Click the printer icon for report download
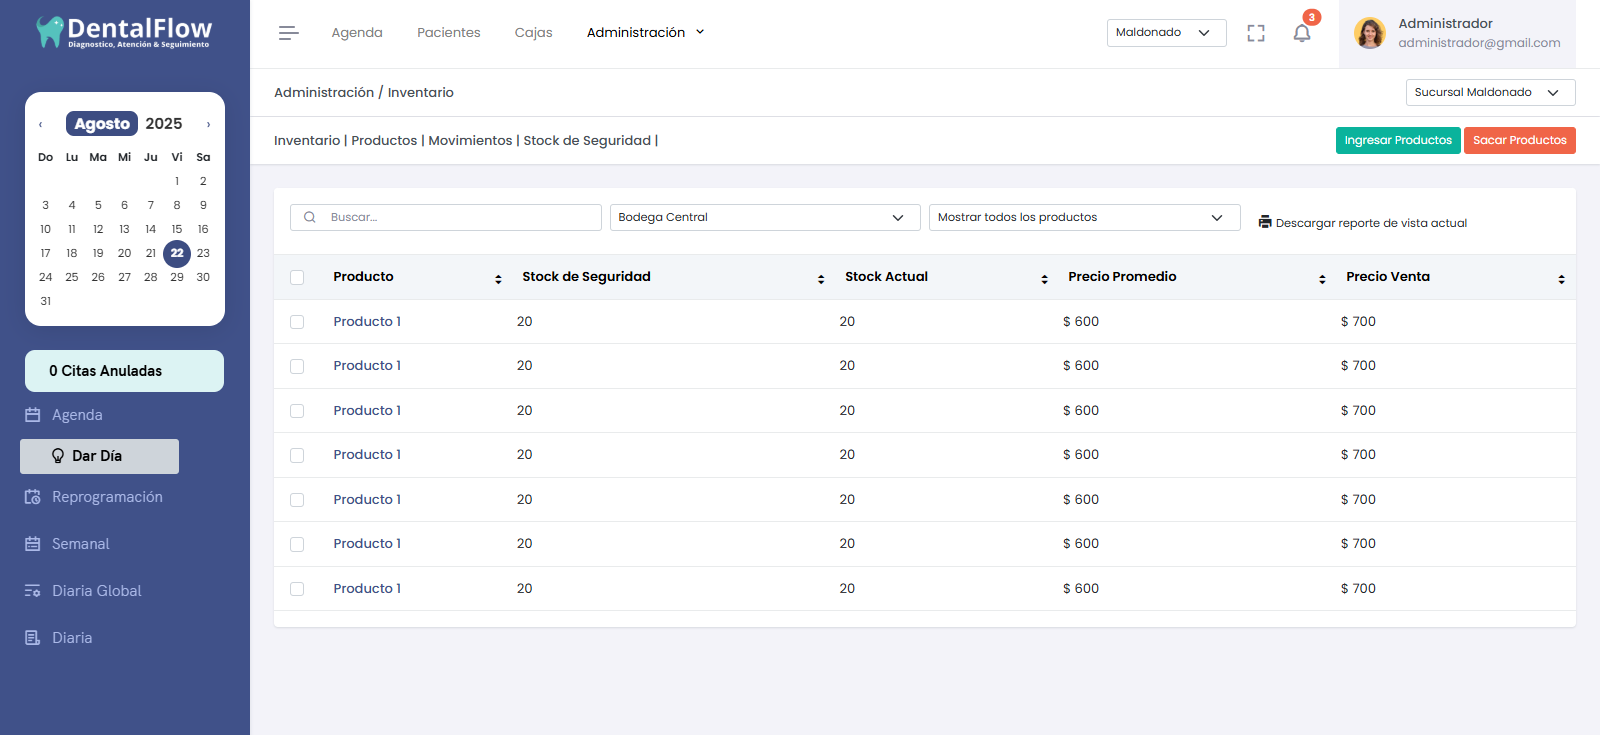This screenshot has width=1600, height=735. (x=1265, y=222)
